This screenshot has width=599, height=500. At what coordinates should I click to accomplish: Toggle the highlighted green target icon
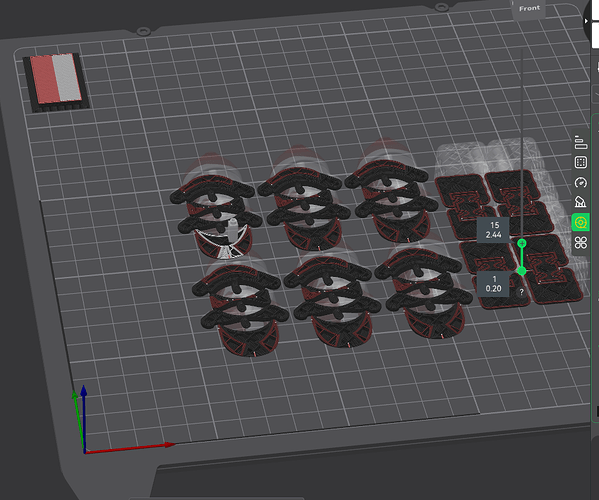tap(580, 222)
